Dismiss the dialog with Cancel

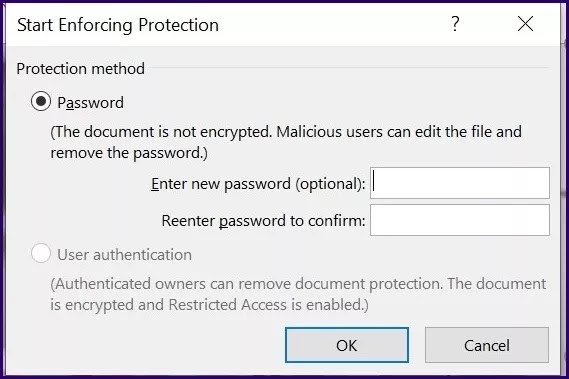[x=487, y=345]
